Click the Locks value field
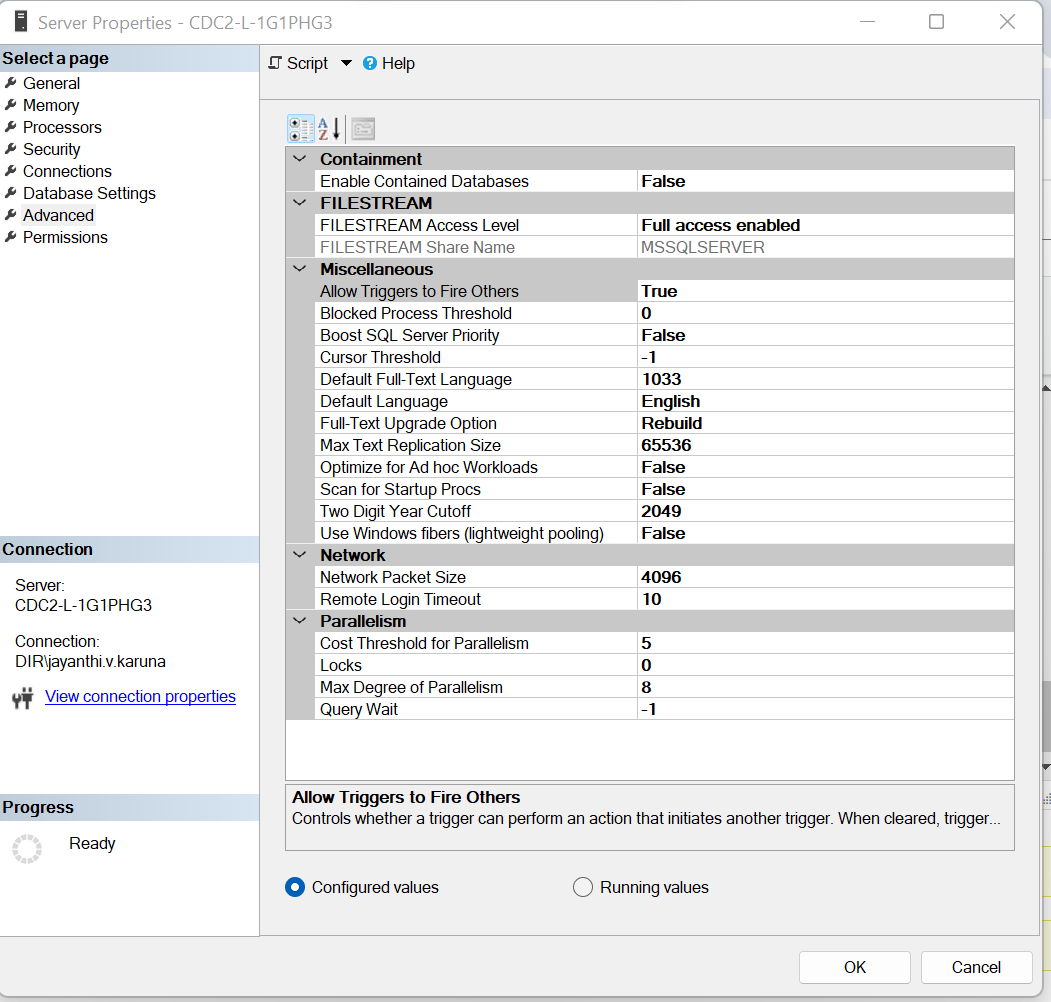Viewport: 1051px width, 1002px height. pyautogui.click(x=825, y=666)
